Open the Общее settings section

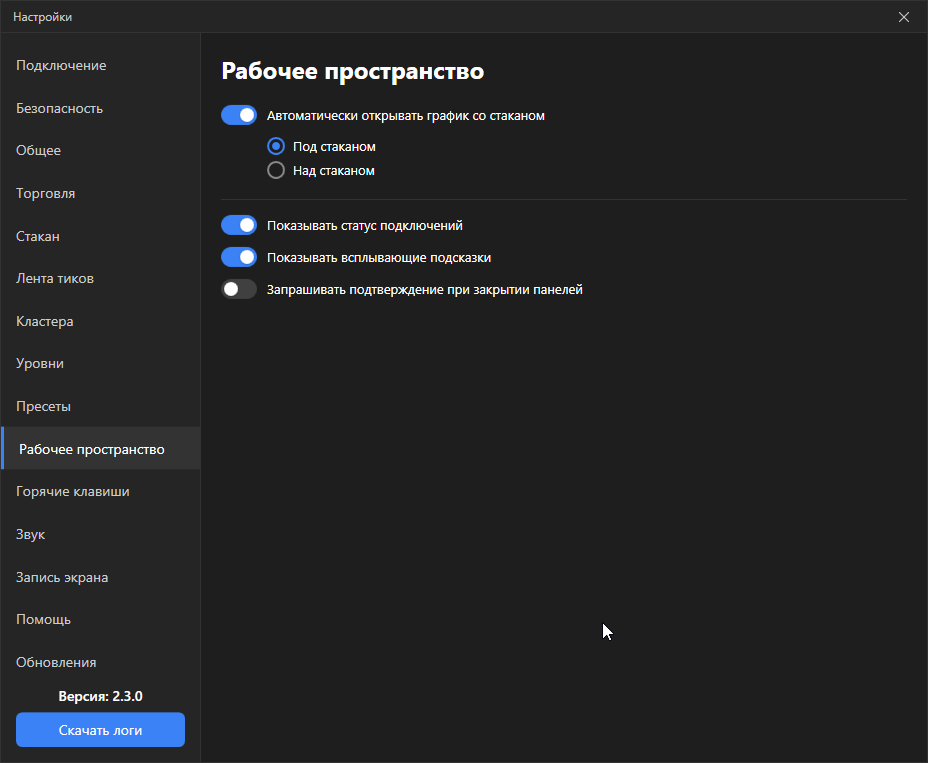[101, 150]
